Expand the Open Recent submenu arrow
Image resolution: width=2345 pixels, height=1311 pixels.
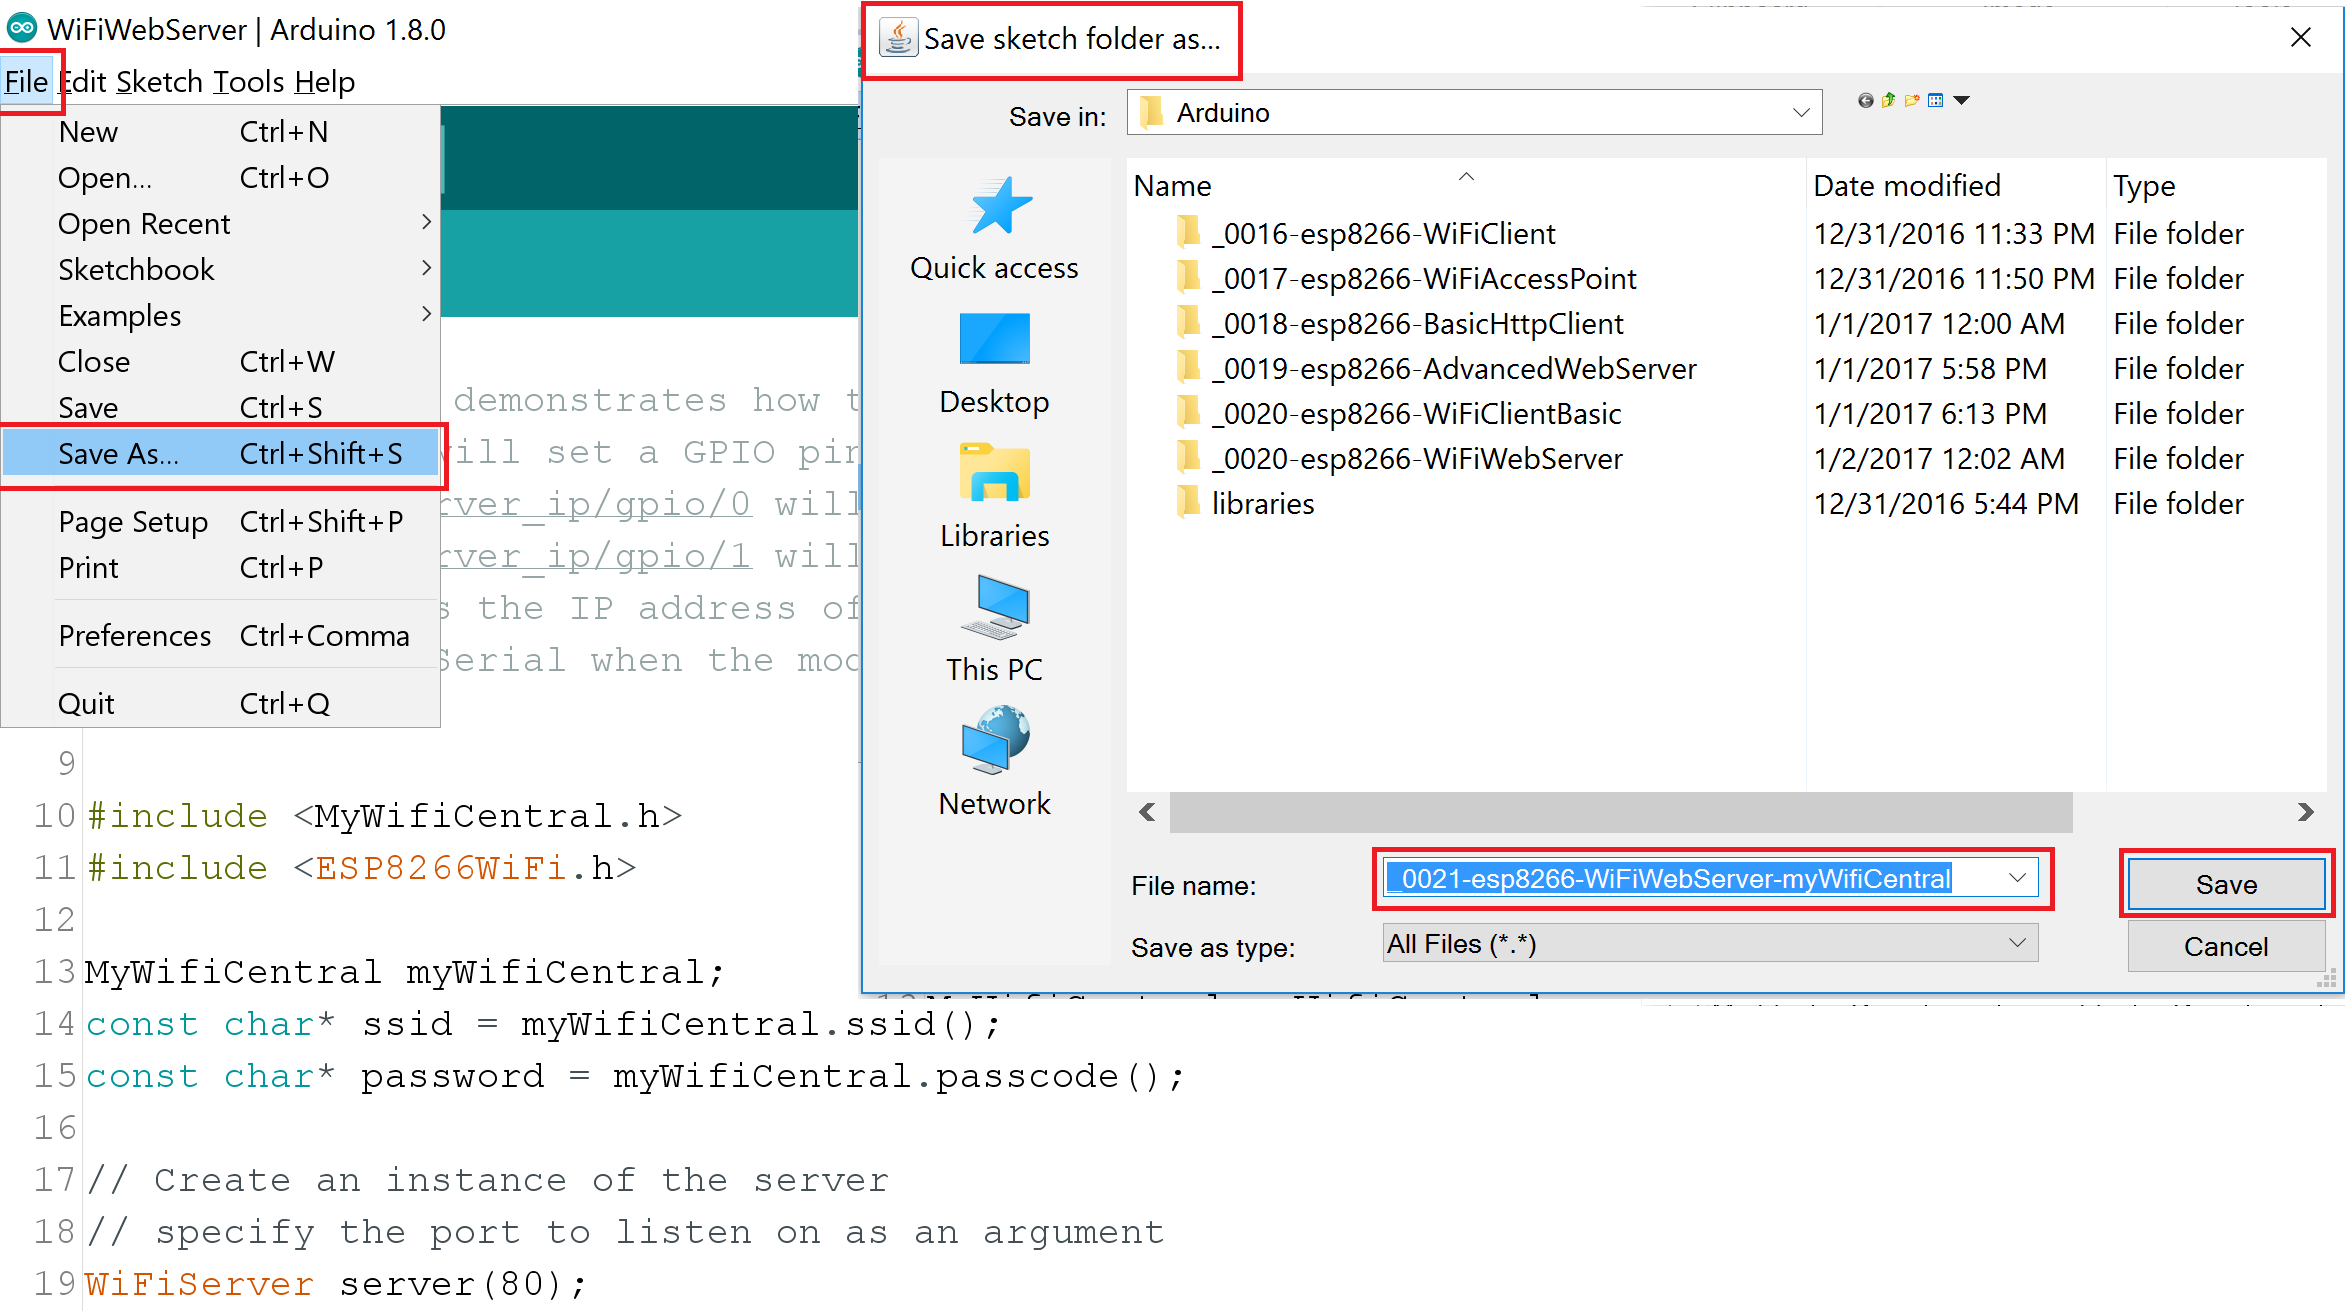tap(427, 222)
